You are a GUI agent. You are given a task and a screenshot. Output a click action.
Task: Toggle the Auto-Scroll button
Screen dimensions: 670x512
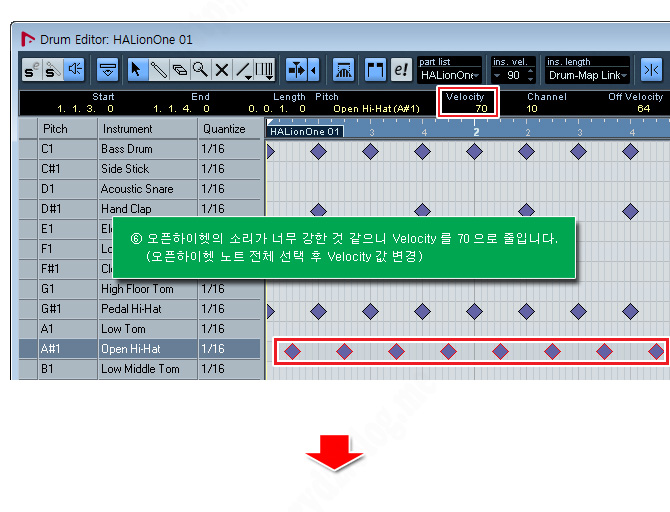(x=296, y=69)
